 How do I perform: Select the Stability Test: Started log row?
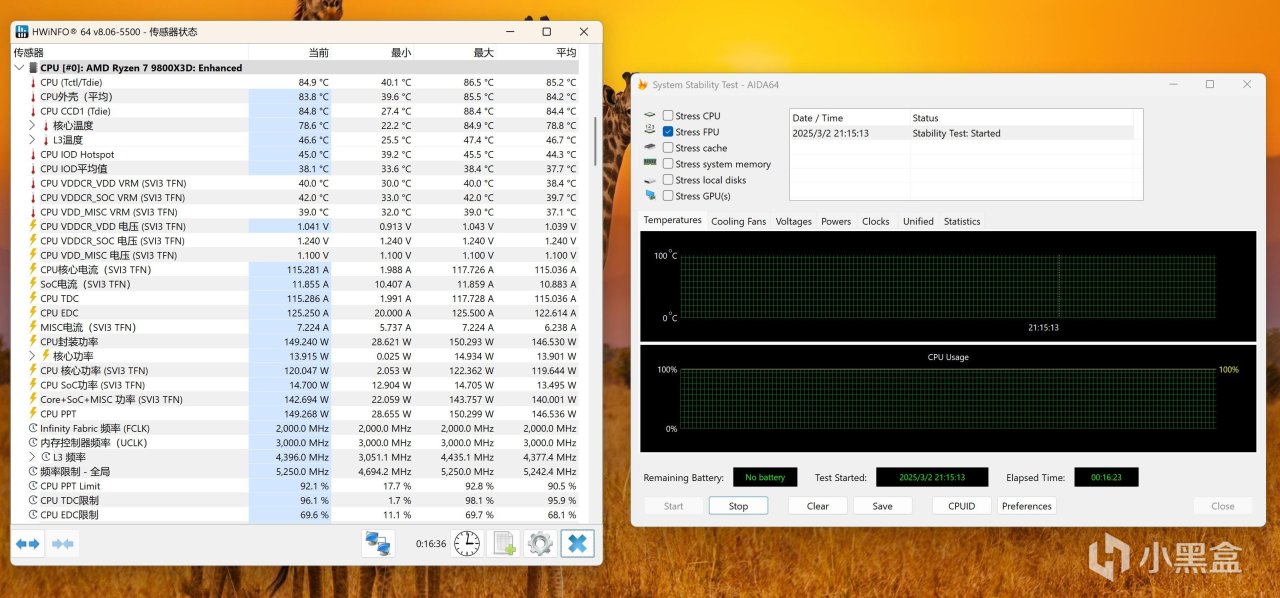[962, 133]
